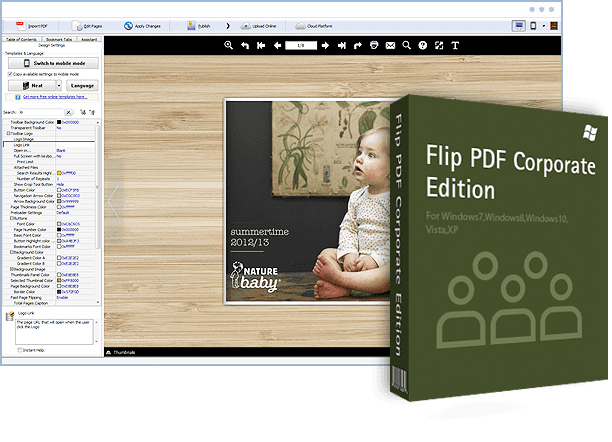Click the Border Color swatch
Image resolution: width=612 pixels, height=442 pixels.
coord(59,292)
